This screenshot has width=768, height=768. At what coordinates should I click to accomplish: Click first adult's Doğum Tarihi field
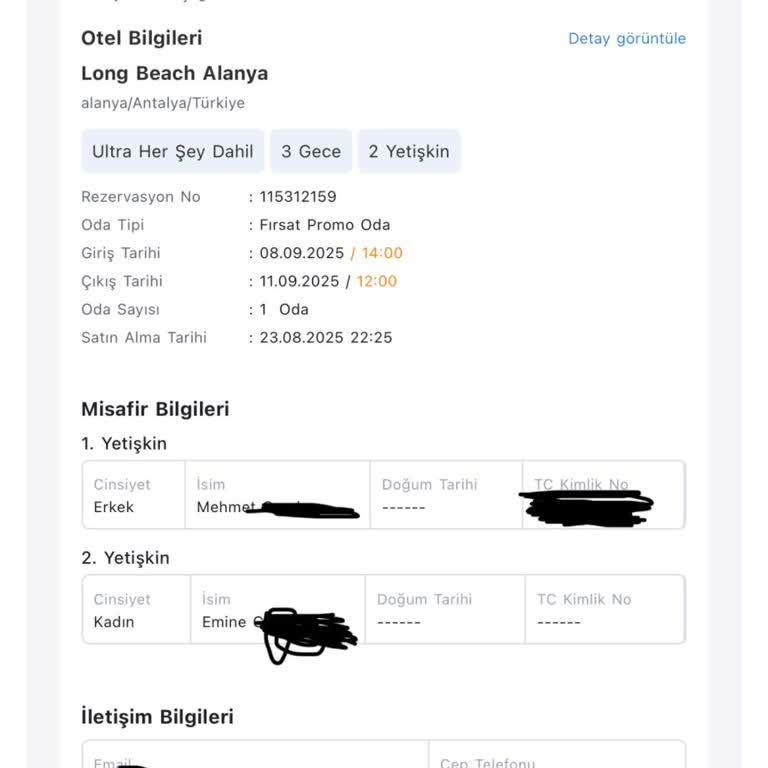[446, 495]
